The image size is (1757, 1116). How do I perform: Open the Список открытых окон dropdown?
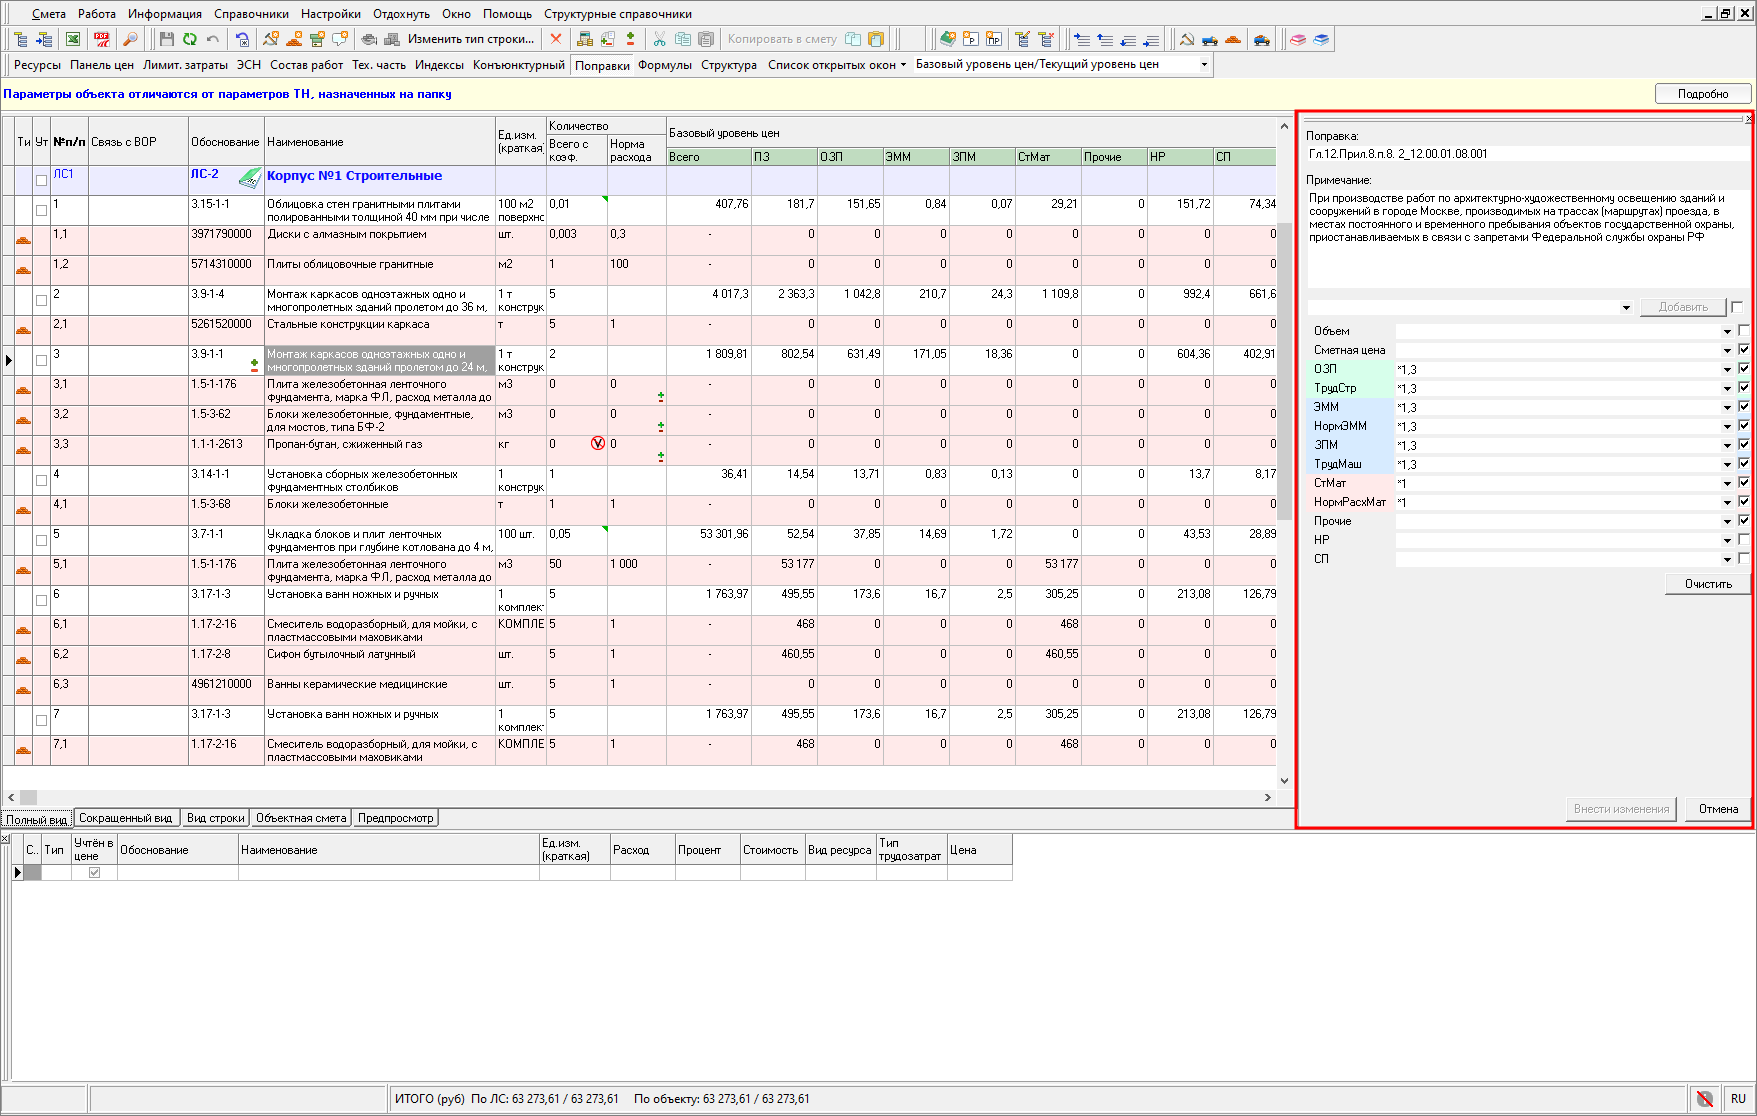coord(837,65)
